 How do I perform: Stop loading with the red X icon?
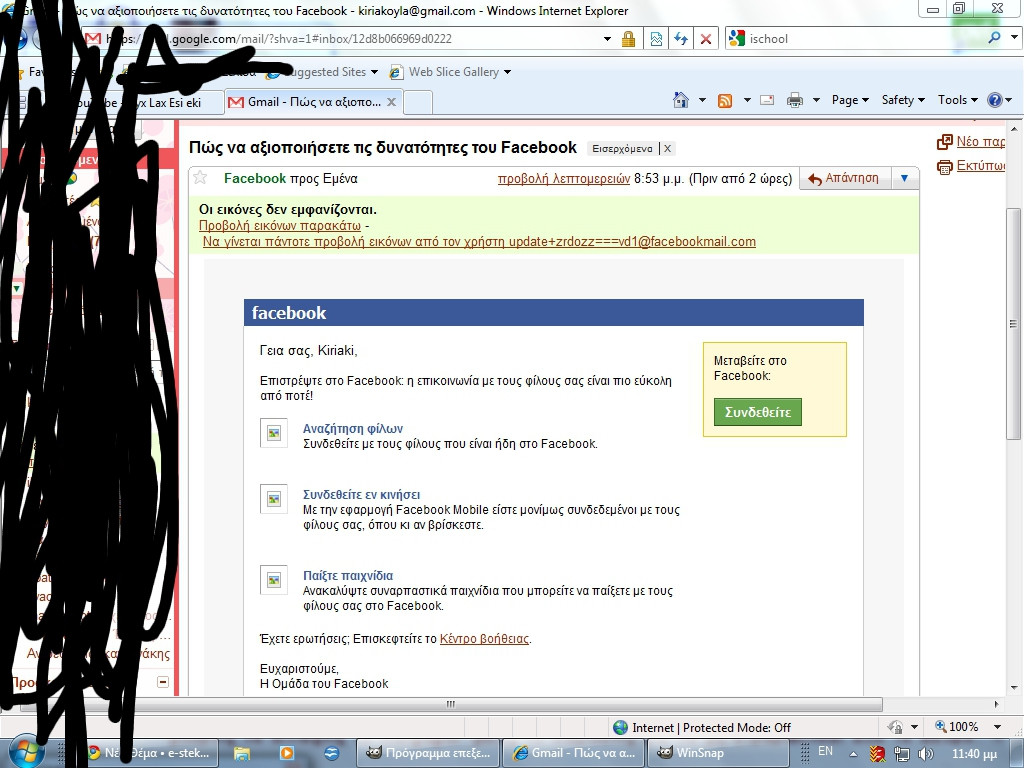[706, 39]
